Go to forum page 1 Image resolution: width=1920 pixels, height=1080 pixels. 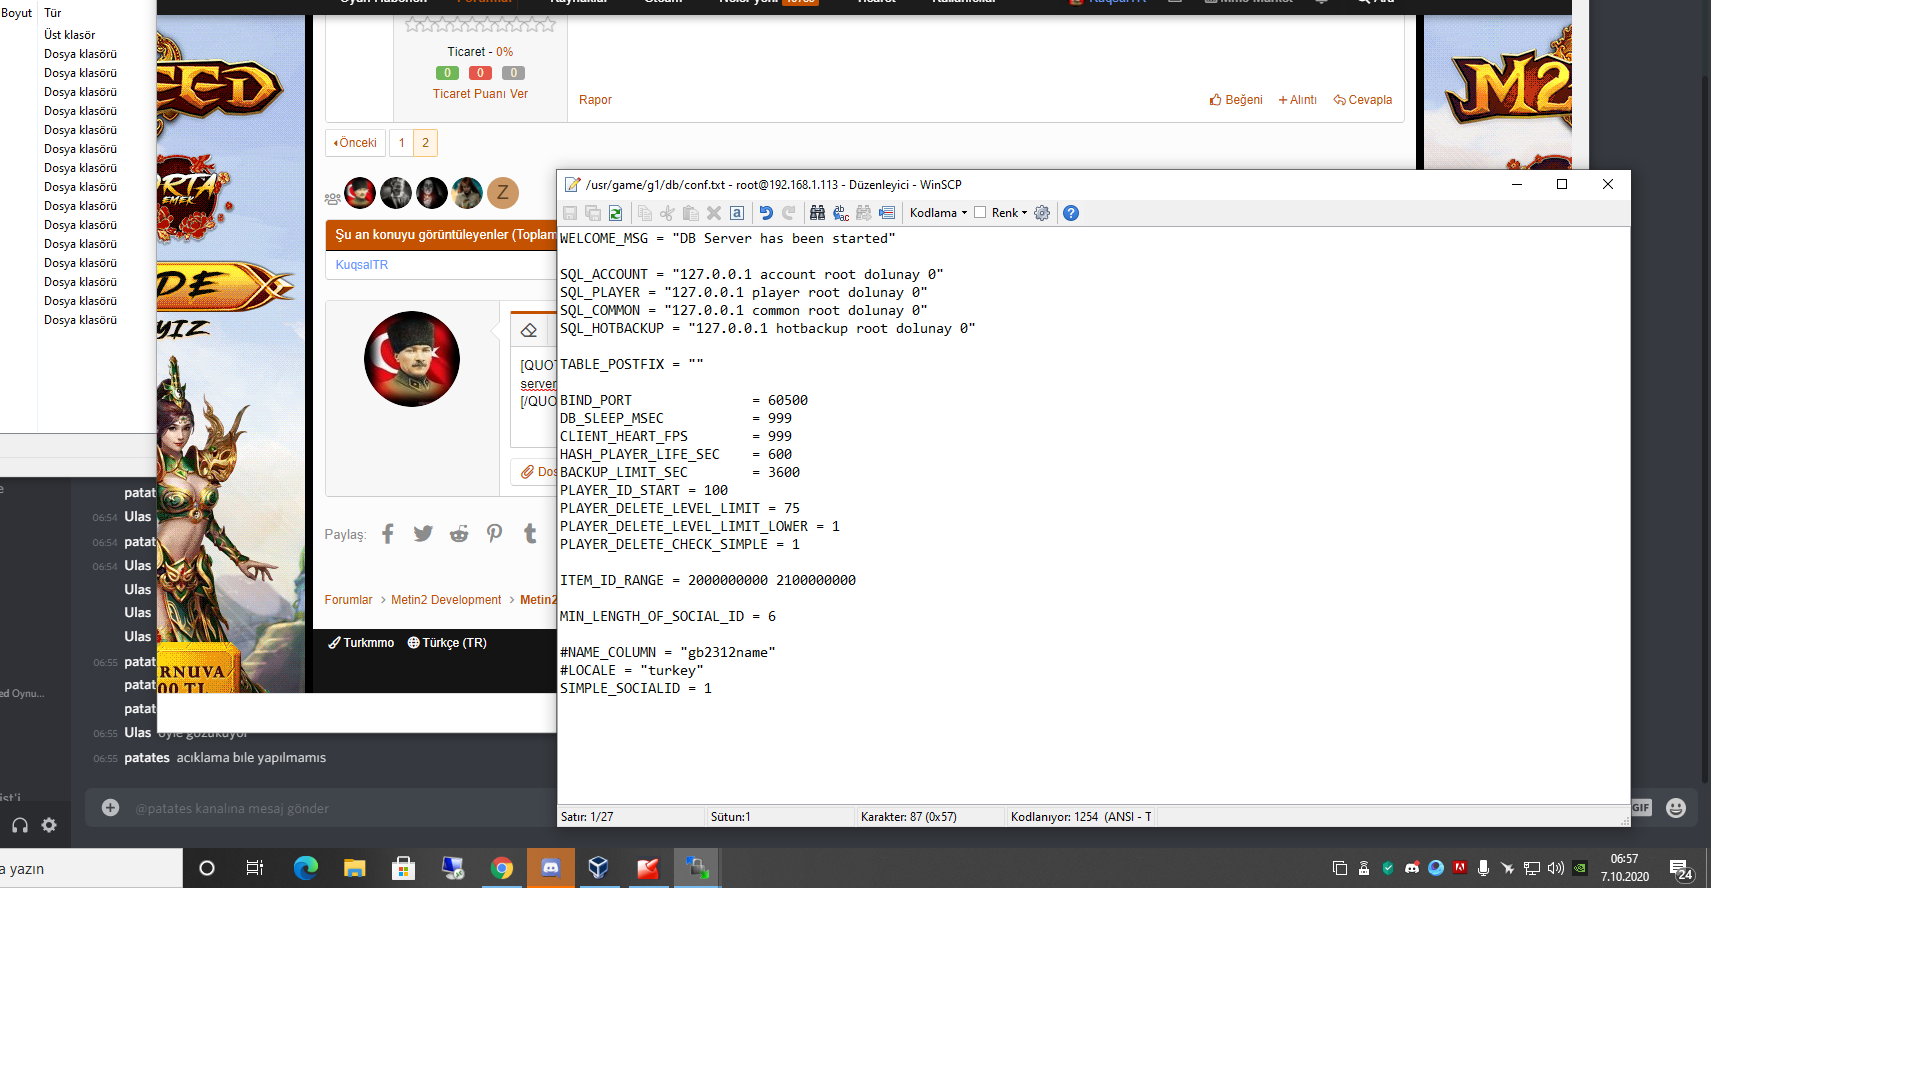pos(402,143)
